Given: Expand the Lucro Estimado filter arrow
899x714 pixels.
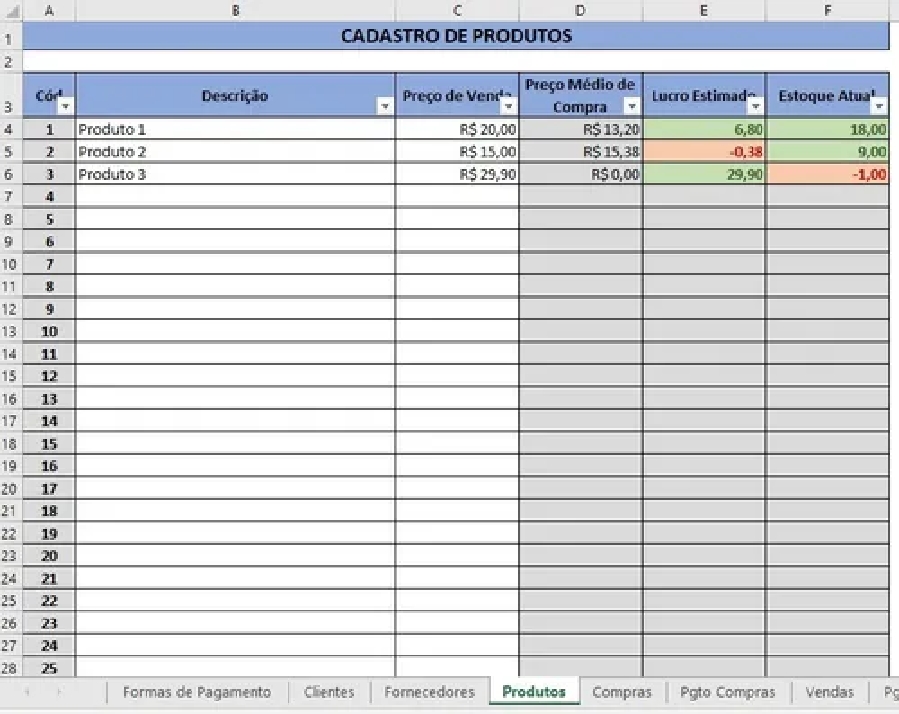Looking at the screenshot, I should [755, 106].
